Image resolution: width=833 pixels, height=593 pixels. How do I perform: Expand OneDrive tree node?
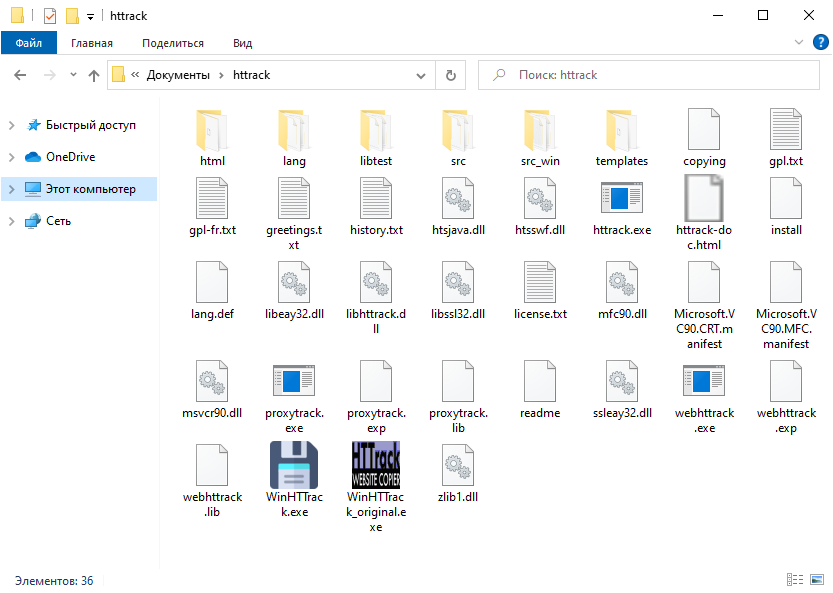pos(12,157)
